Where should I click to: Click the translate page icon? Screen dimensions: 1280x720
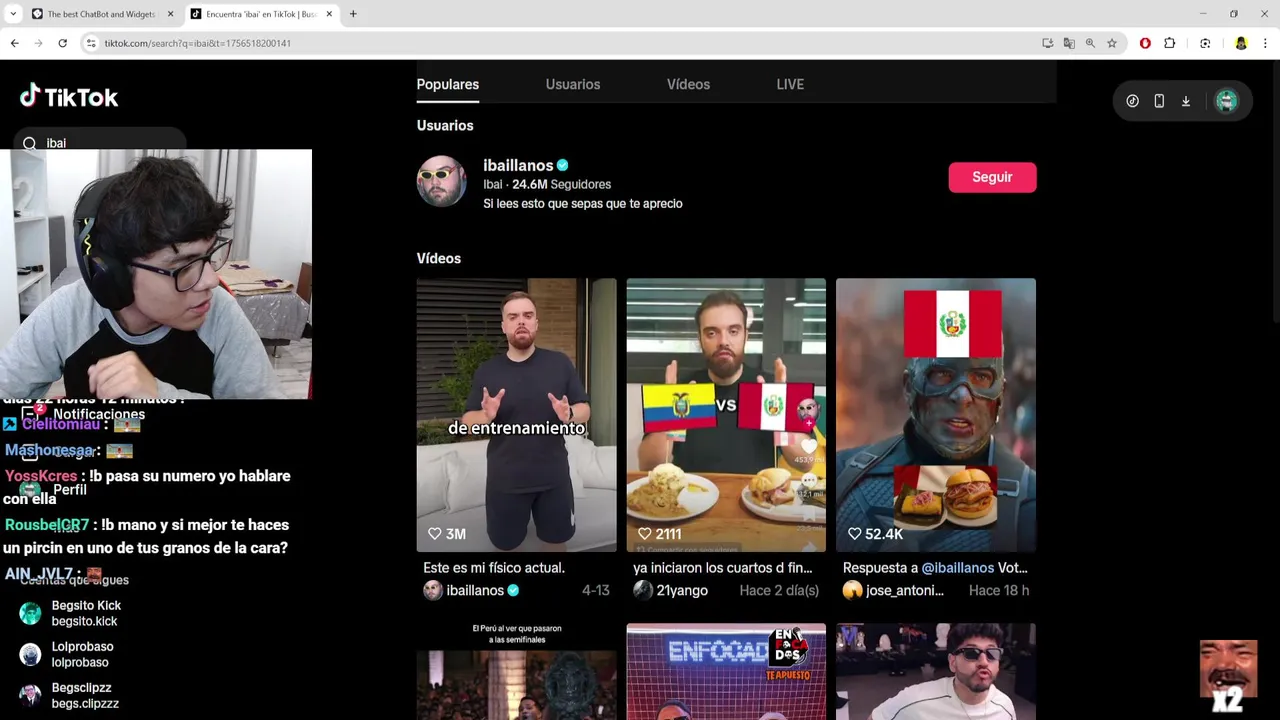click(1069, 43)
